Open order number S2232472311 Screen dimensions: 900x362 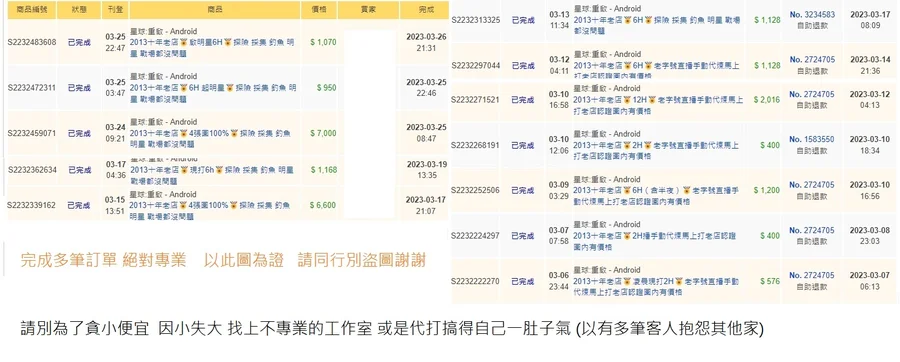tap(32, 88)
